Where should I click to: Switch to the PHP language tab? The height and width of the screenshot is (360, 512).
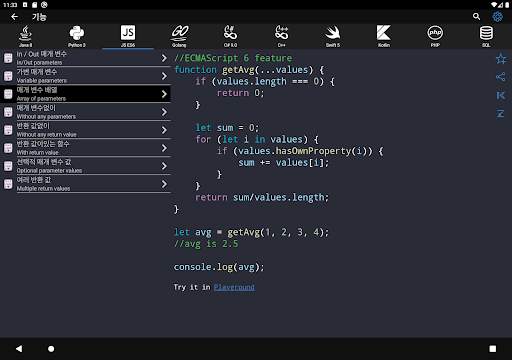435,36
